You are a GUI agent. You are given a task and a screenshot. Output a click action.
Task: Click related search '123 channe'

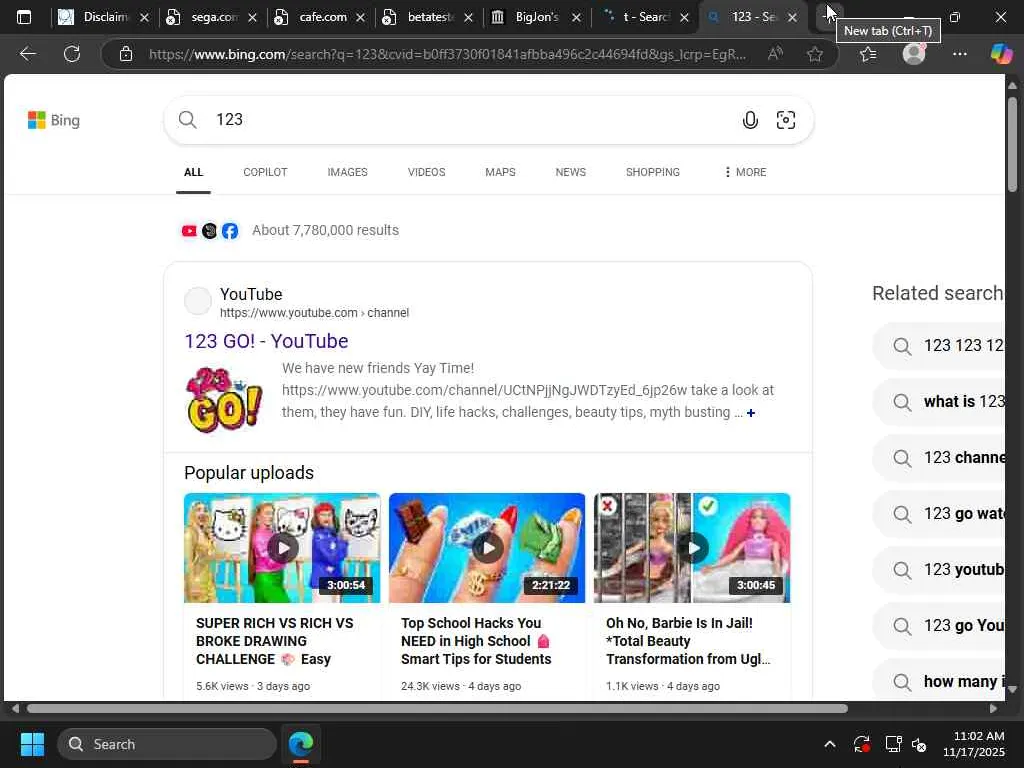pyautogui.click(x=940, y=458)
